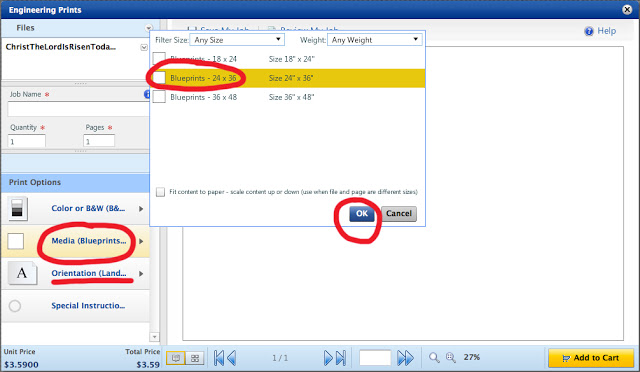This screenshot has width=640, height=372.
Task: Open the Weight dropdown
Action: point(374,40)
